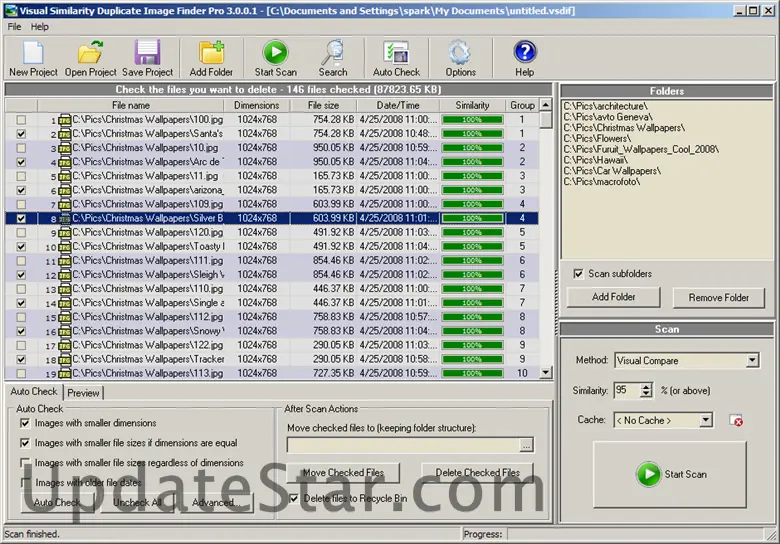Select C:\Pics\Hawaii\ in Folders list
The width and height of the screenshot is (780, 544).
595,160
